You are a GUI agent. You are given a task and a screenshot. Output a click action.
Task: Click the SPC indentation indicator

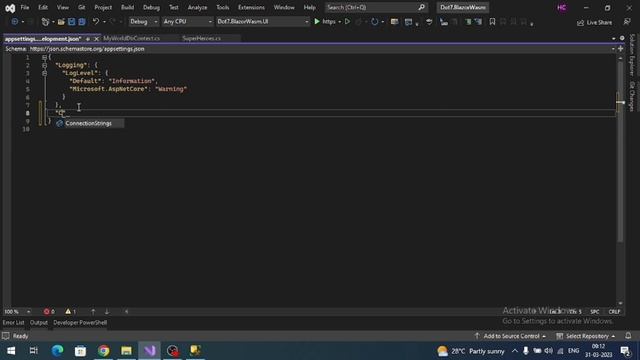click(x=595, y=311)
